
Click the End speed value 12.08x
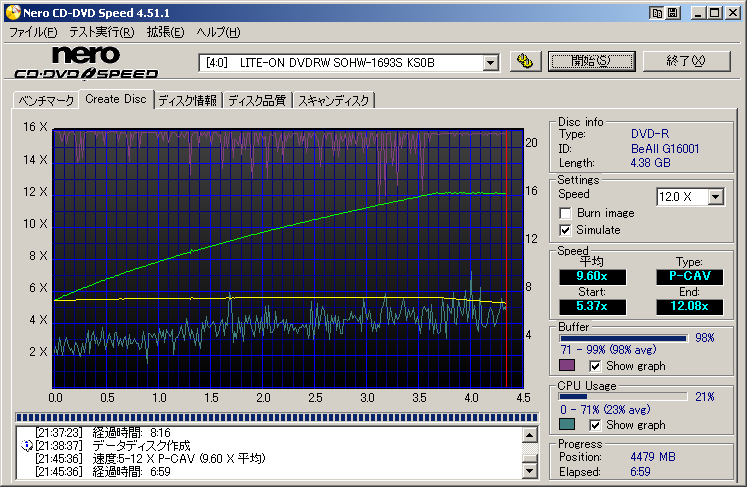[x=689, y=306]
